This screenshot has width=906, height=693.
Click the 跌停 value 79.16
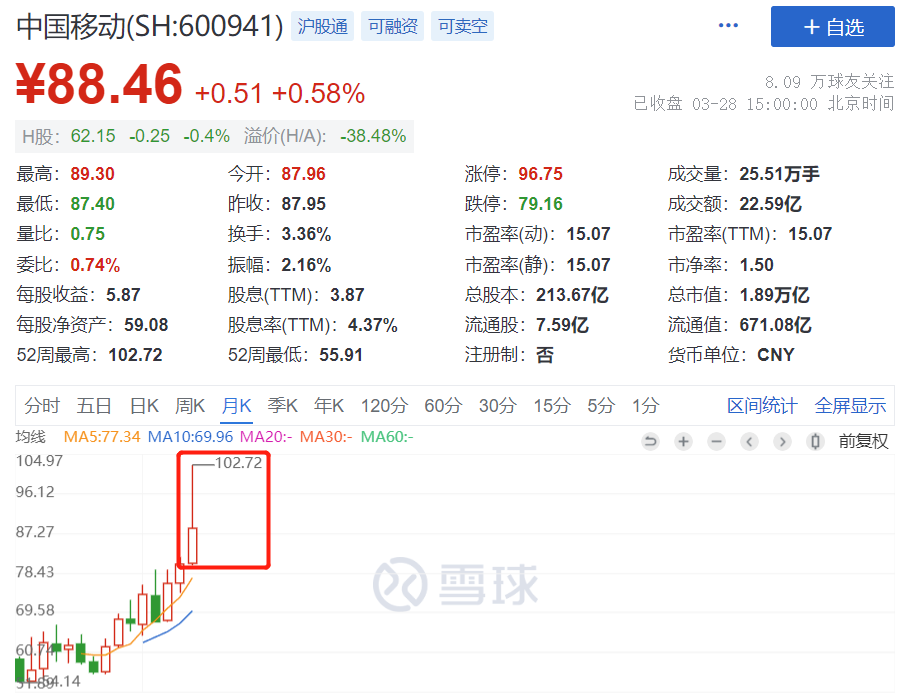pyautogui.click(x=540, y=204)
